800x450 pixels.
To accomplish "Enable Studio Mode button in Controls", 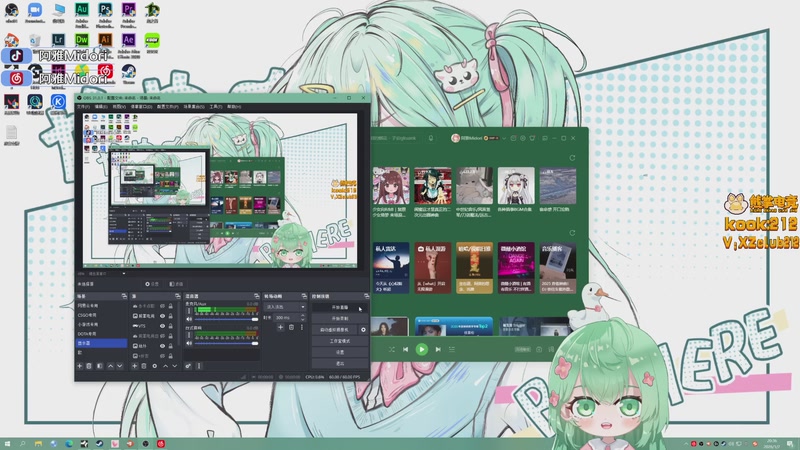I will [x=340, y=341].
